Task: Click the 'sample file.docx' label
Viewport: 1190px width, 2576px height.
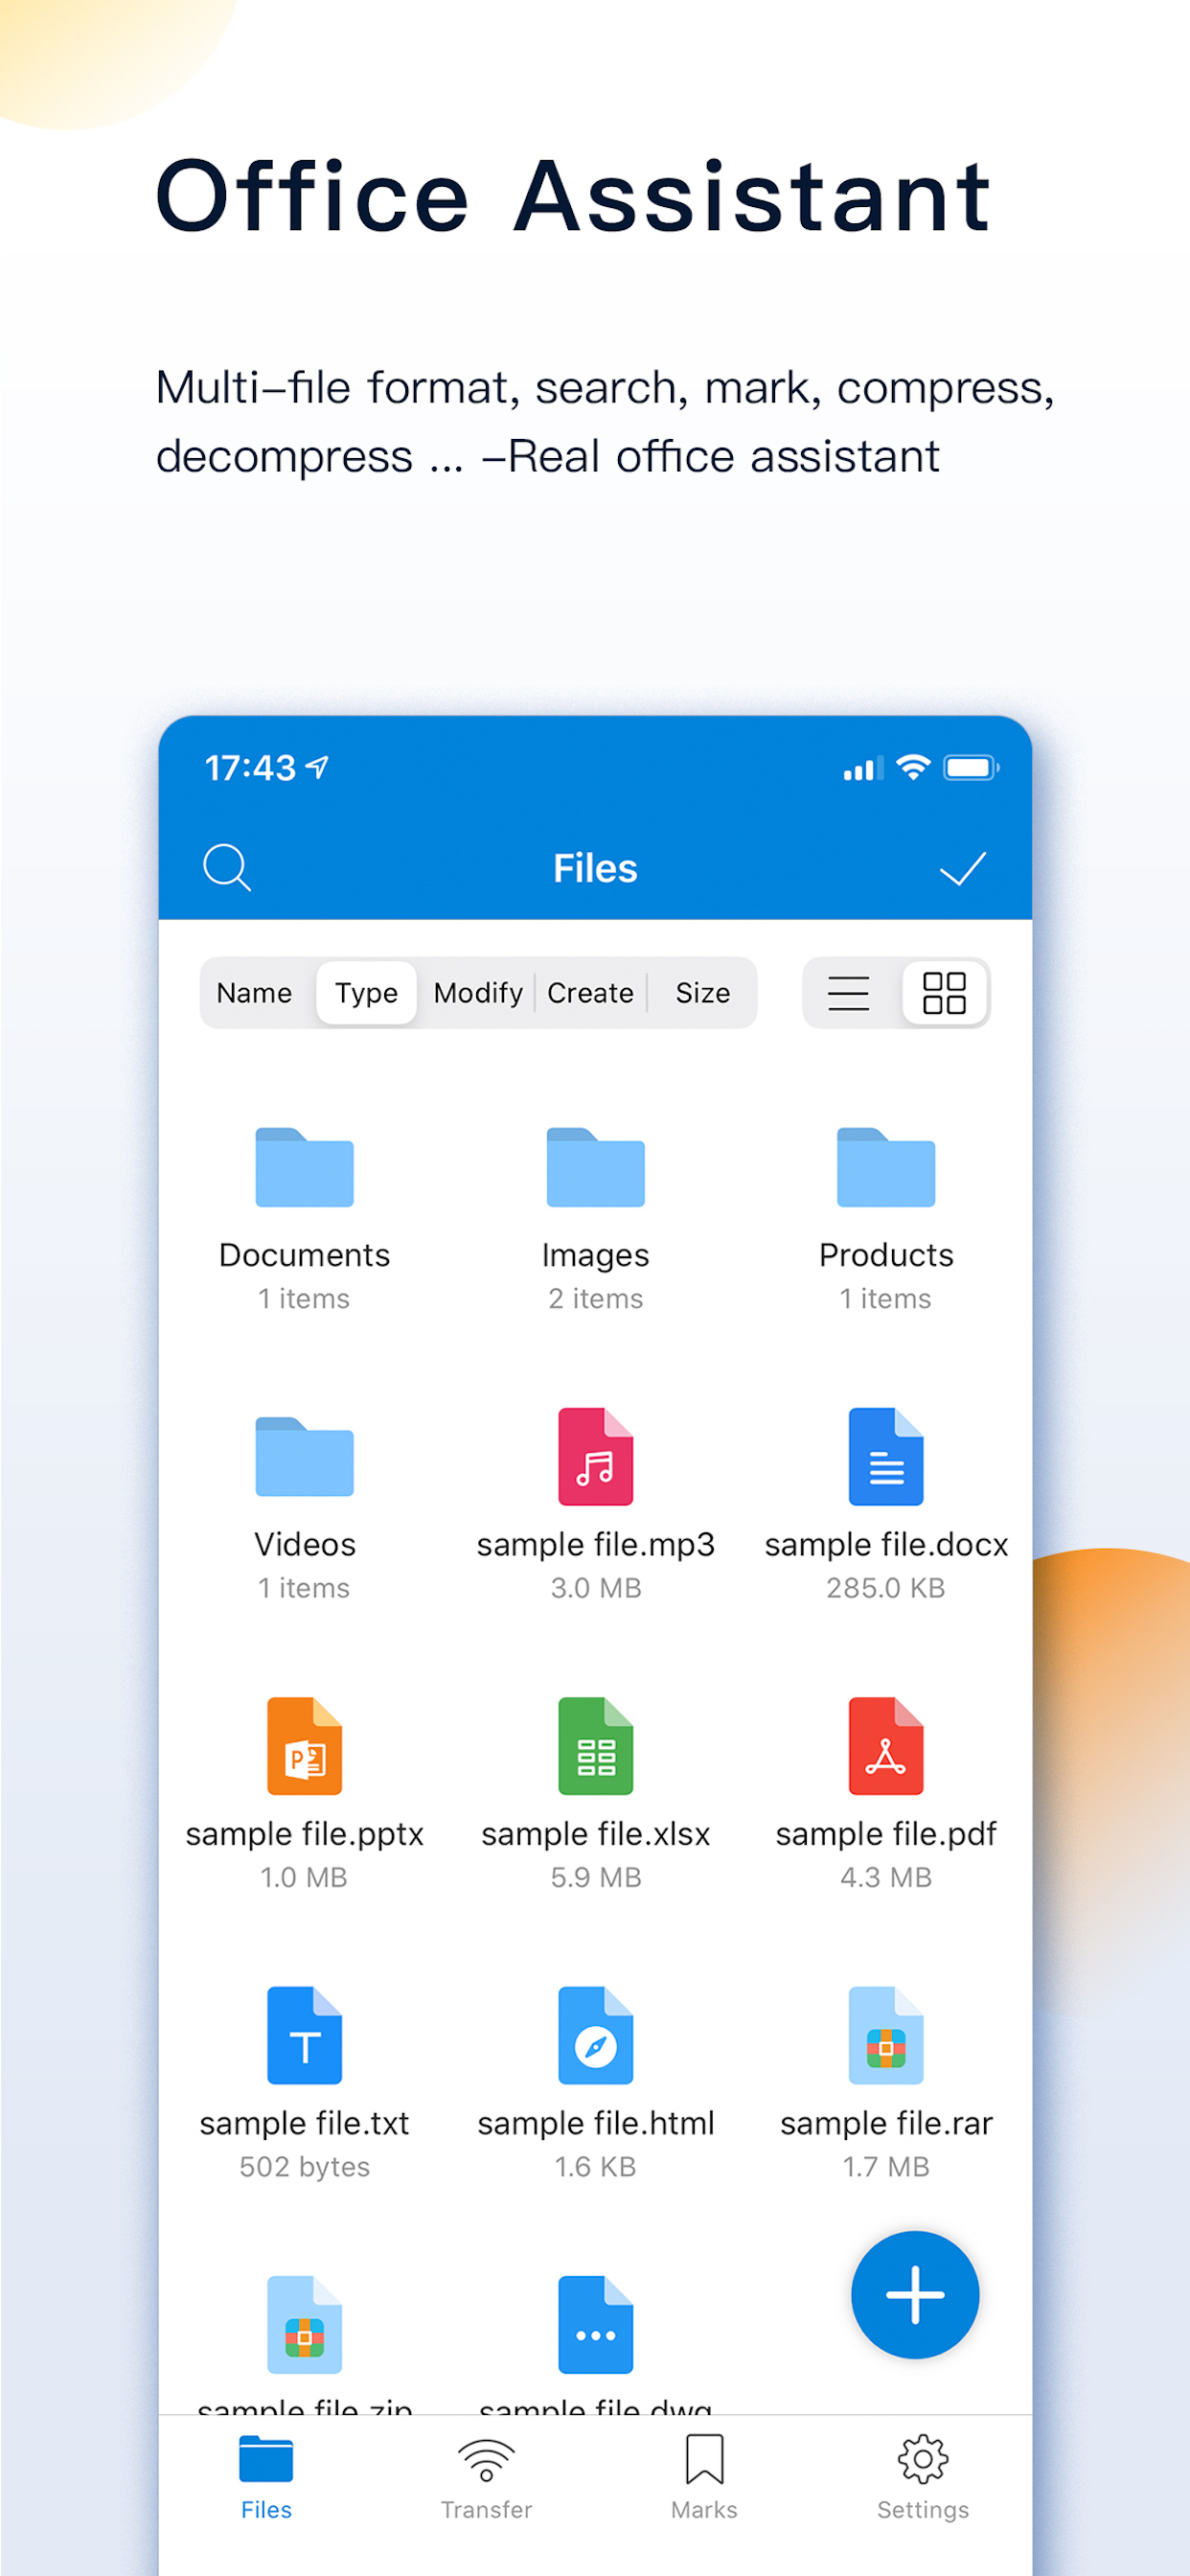Action: pos(886,1545)
